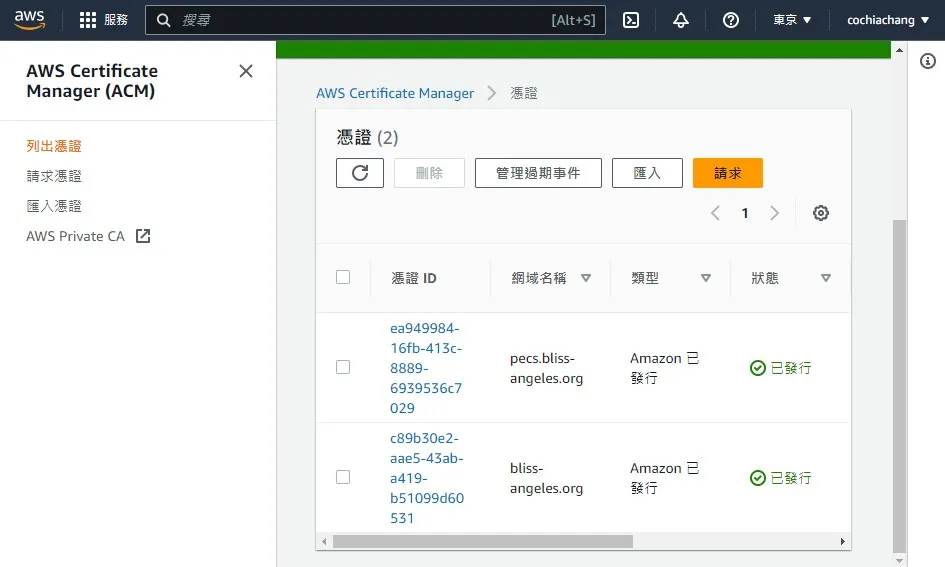Screen dimensions: 945x567
Task: Click page number 1 in pagination
Action: [x=745, y=213]
